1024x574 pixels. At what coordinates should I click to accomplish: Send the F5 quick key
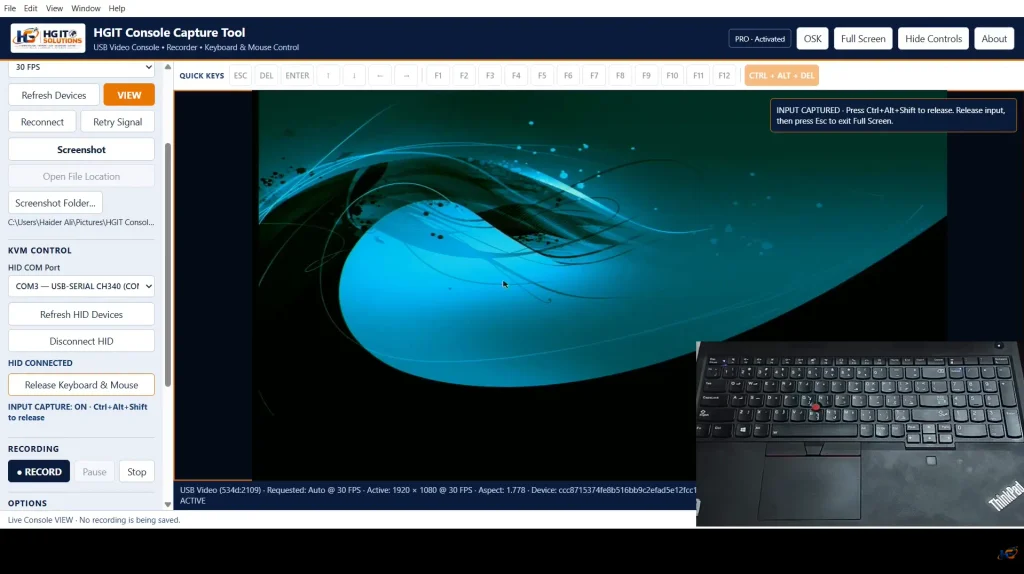[x=542, y=76]
